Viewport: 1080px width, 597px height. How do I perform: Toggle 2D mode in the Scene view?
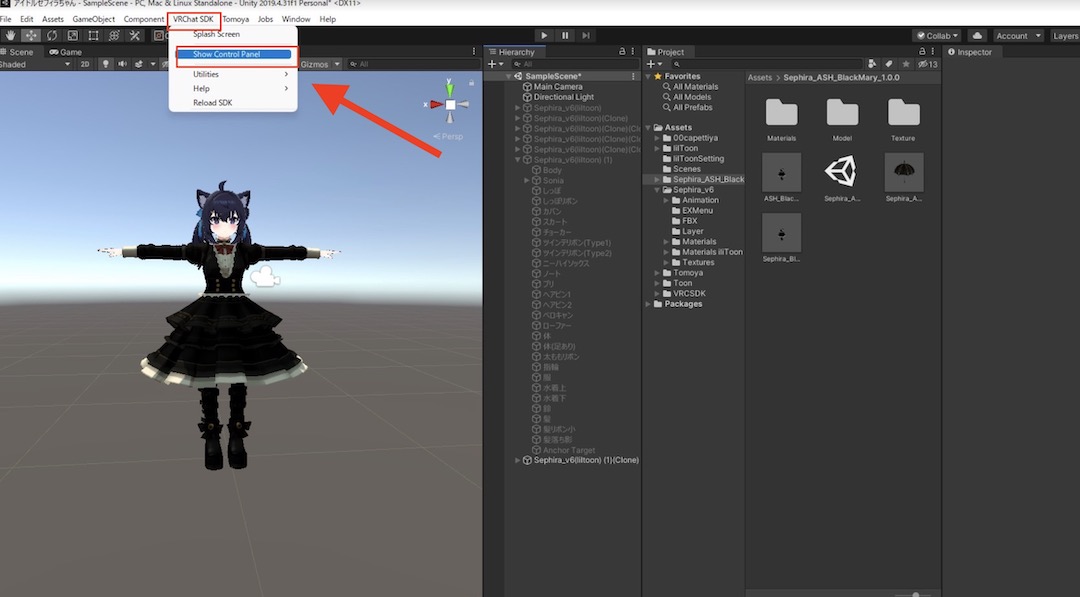pos(83,63)
